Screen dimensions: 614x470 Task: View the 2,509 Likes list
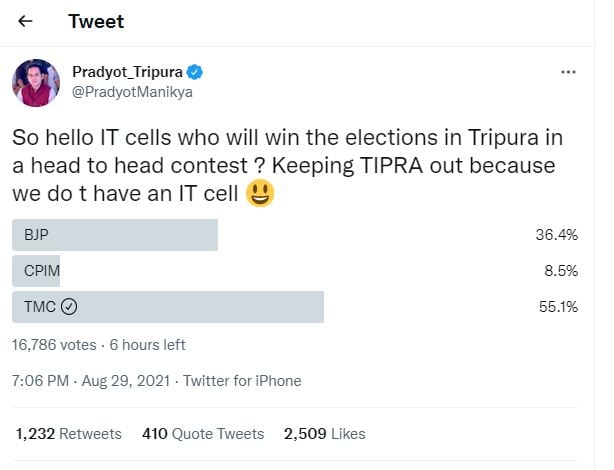(325, 434)
